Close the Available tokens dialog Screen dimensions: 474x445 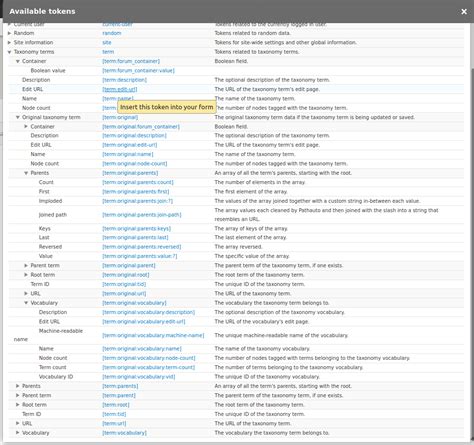coord(464,12)
